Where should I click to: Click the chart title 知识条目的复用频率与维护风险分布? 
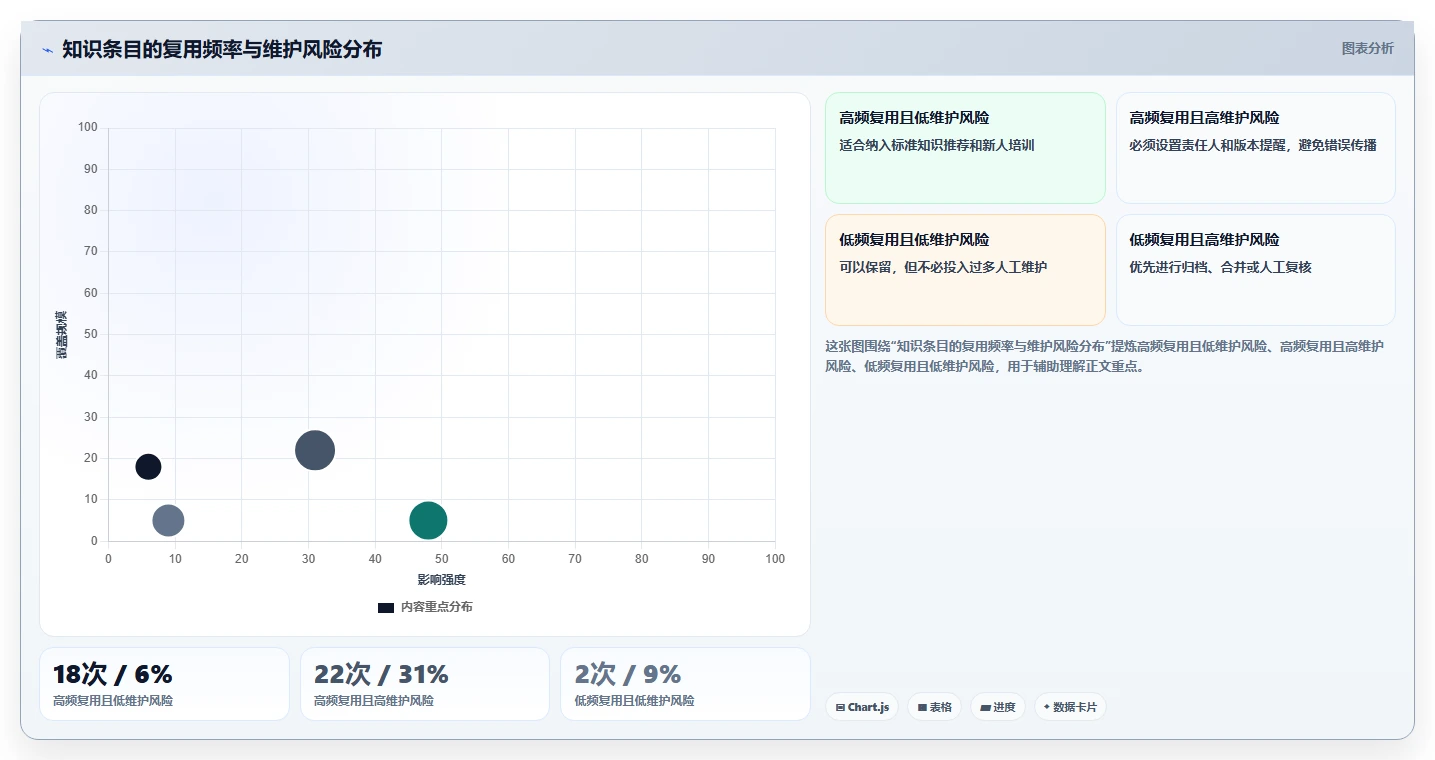(222, 50)
